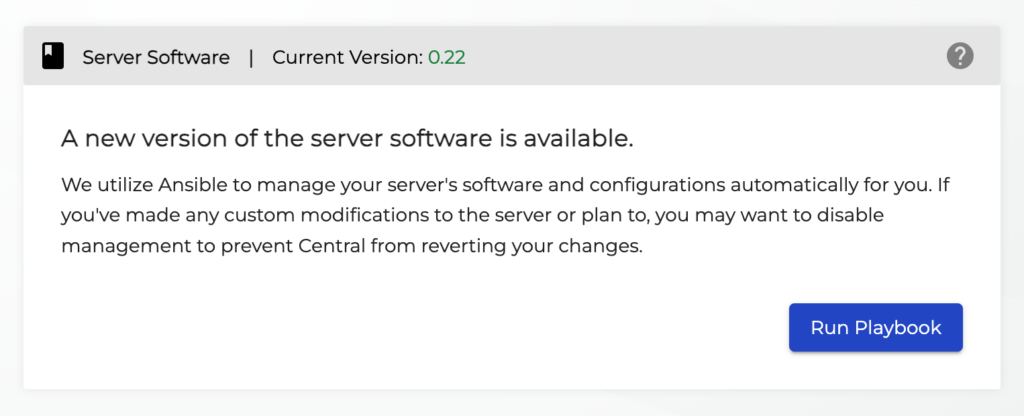Click the Current Version label
The width and height of the screenshot is (1024, 416).
click(347, 57)
